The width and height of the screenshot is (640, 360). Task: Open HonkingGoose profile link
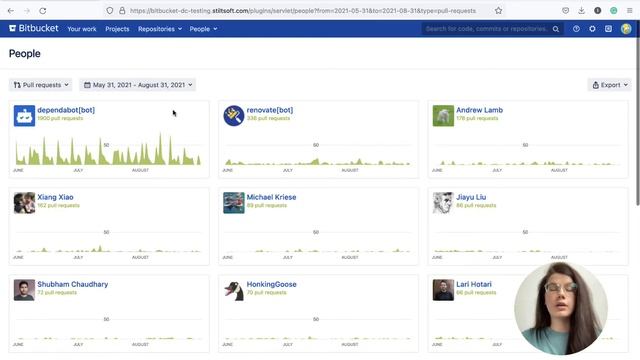point(271,284)
